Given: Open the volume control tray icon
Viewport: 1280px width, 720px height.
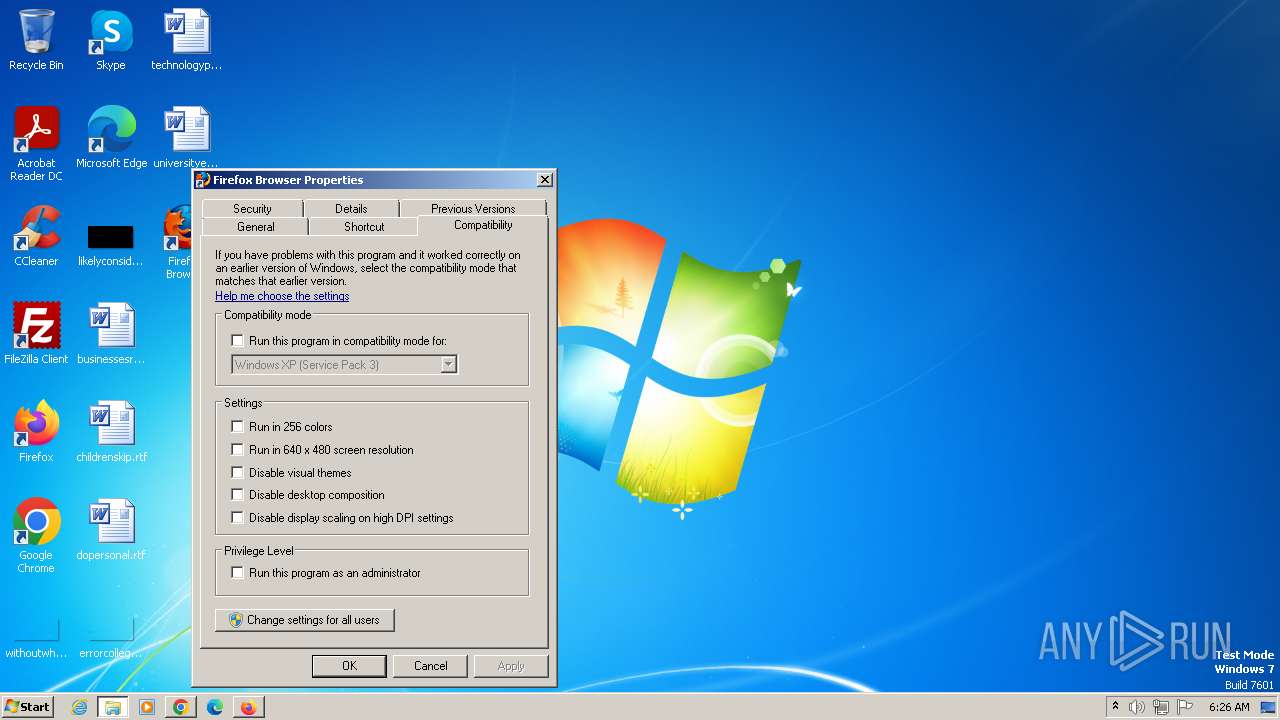Looking at the screenshot, I should click(x=1137, y=707).
